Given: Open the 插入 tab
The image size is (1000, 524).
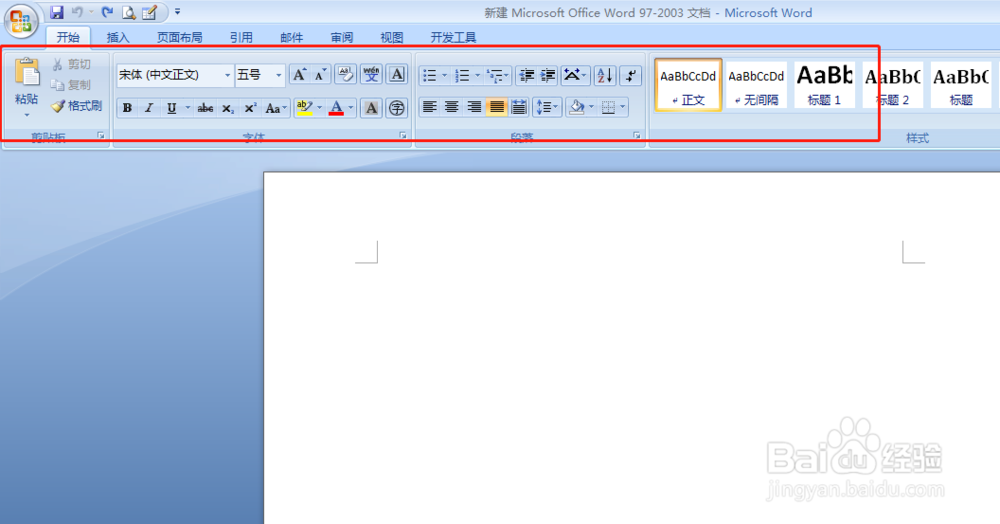Looking at the screenshot, I should point(118,38).
